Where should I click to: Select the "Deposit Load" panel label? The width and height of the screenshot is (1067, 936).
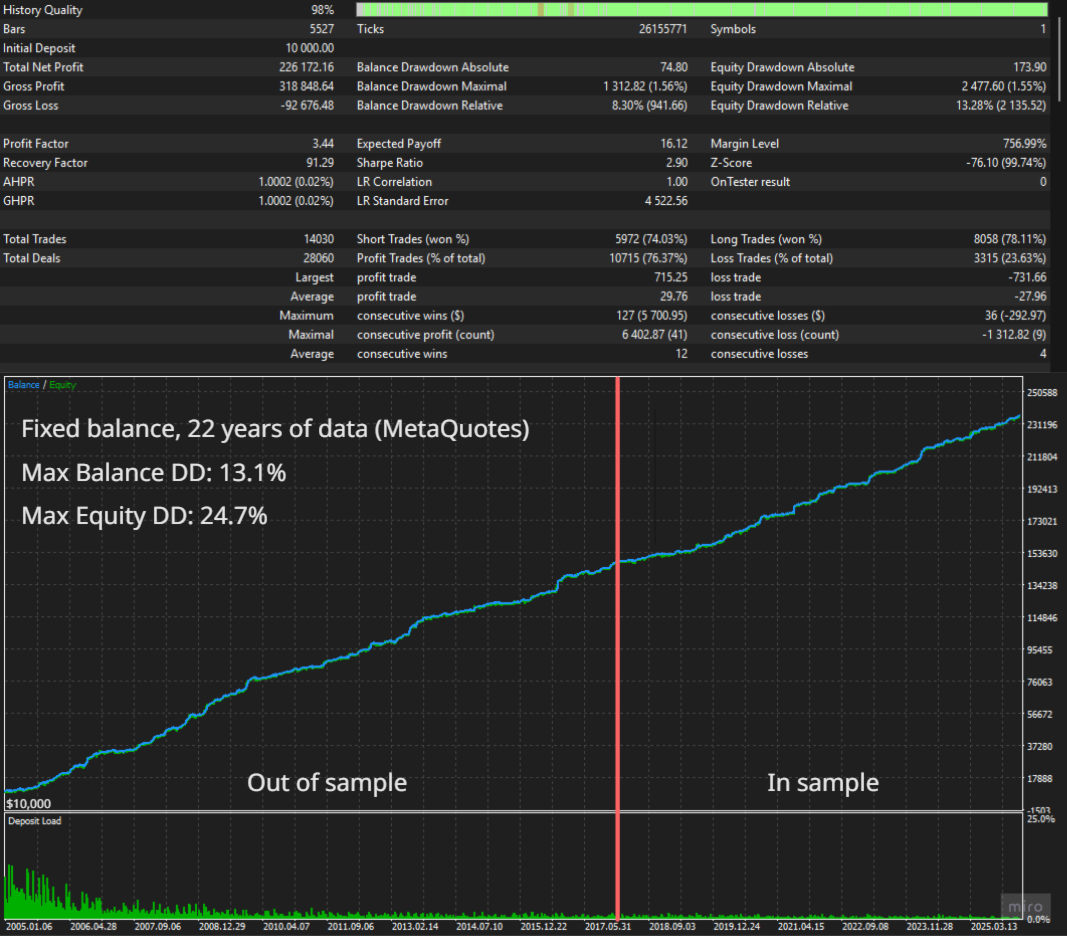(x=35, y=821)
